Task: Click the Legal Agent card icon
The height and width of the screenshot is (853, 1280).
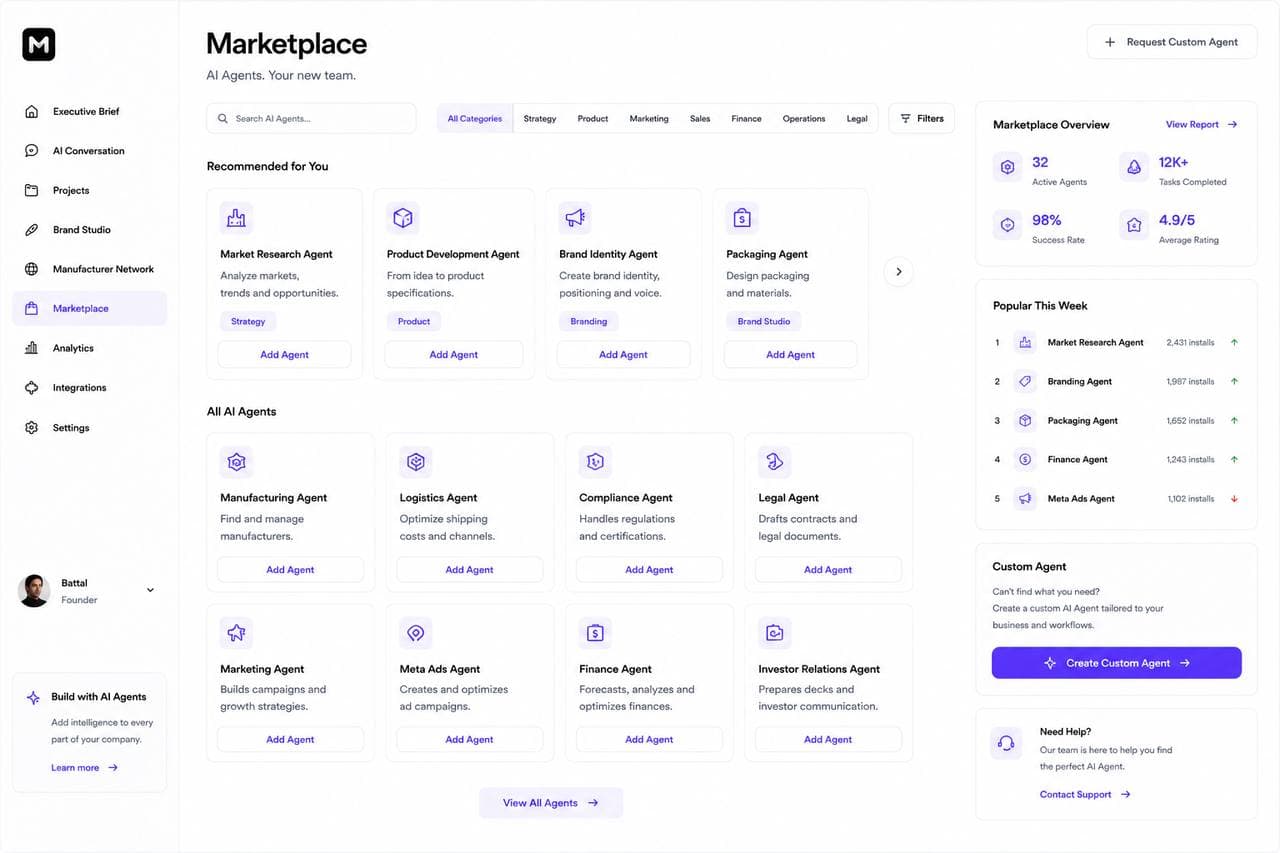Action: (x=774, y=462)
